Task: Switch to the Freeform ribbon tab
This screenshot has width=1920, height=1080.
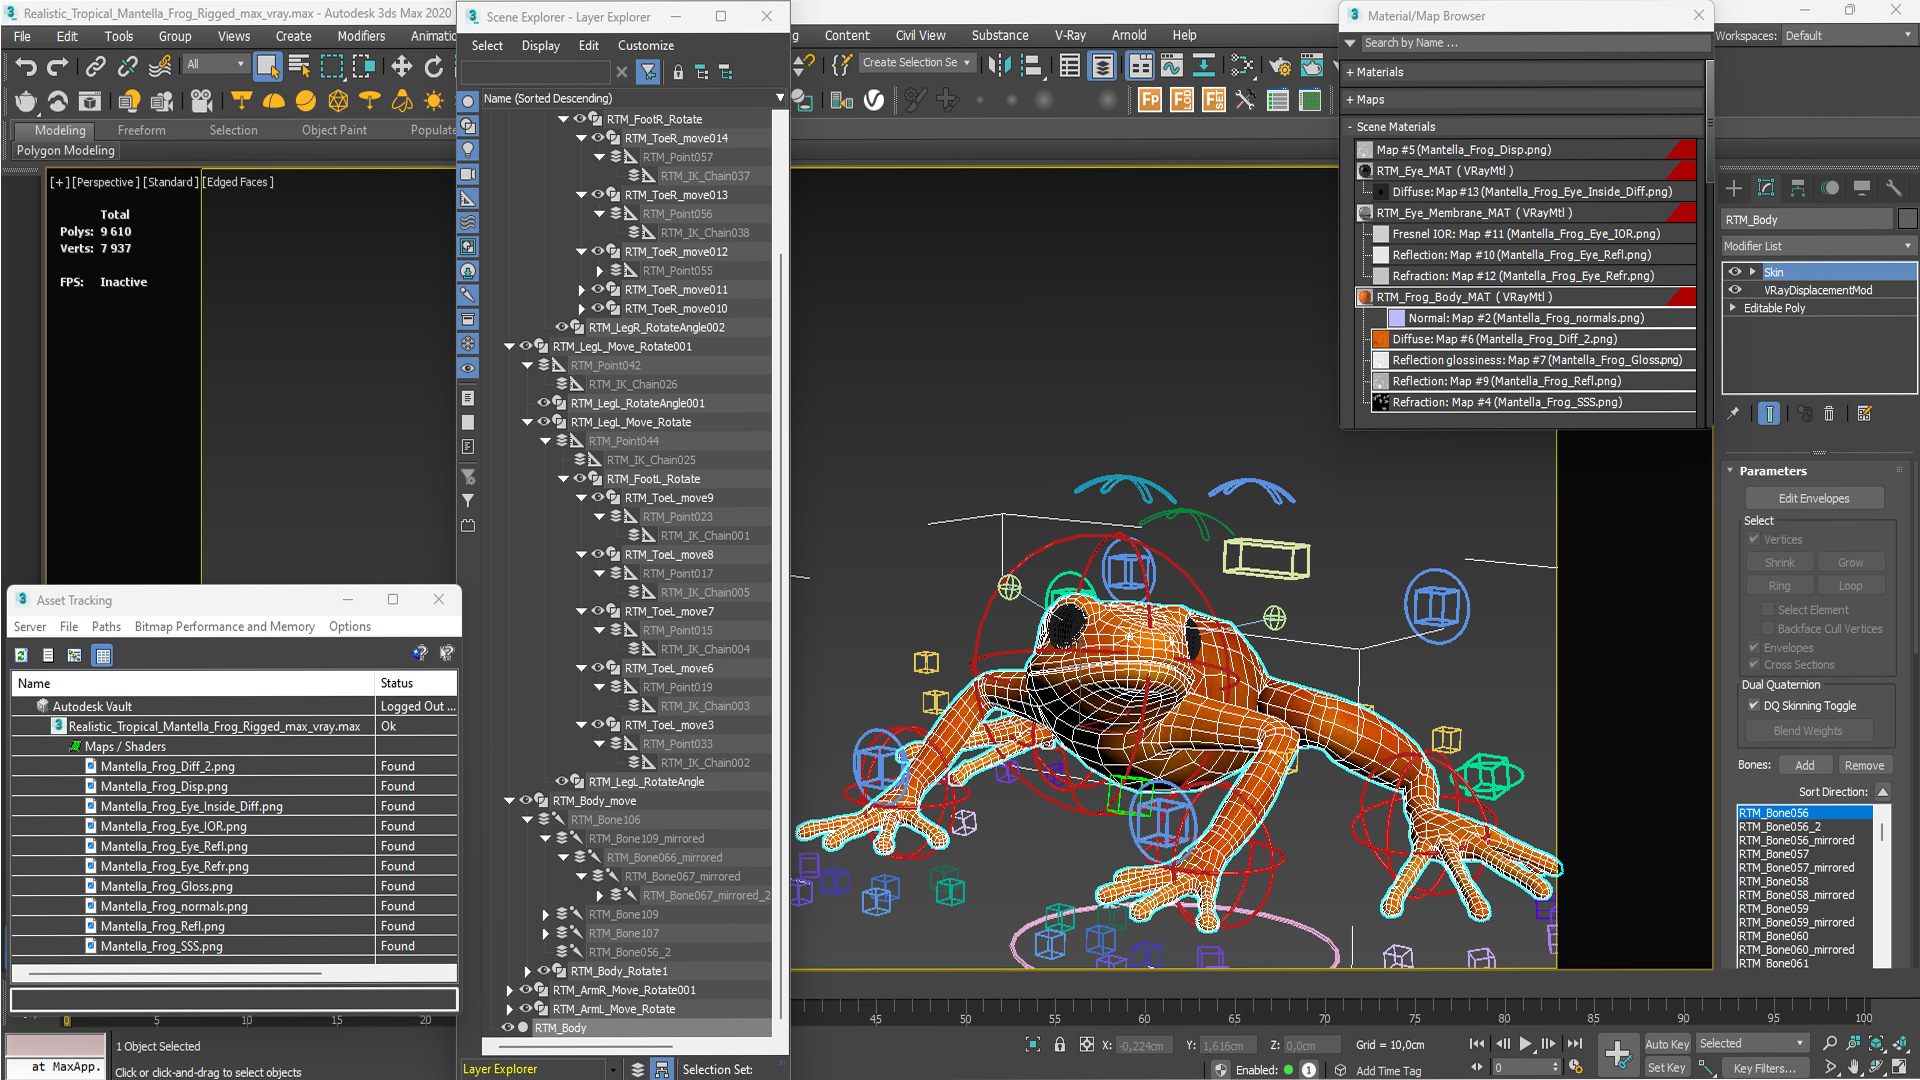Action: pyautogui.click(x=142, y=130)
